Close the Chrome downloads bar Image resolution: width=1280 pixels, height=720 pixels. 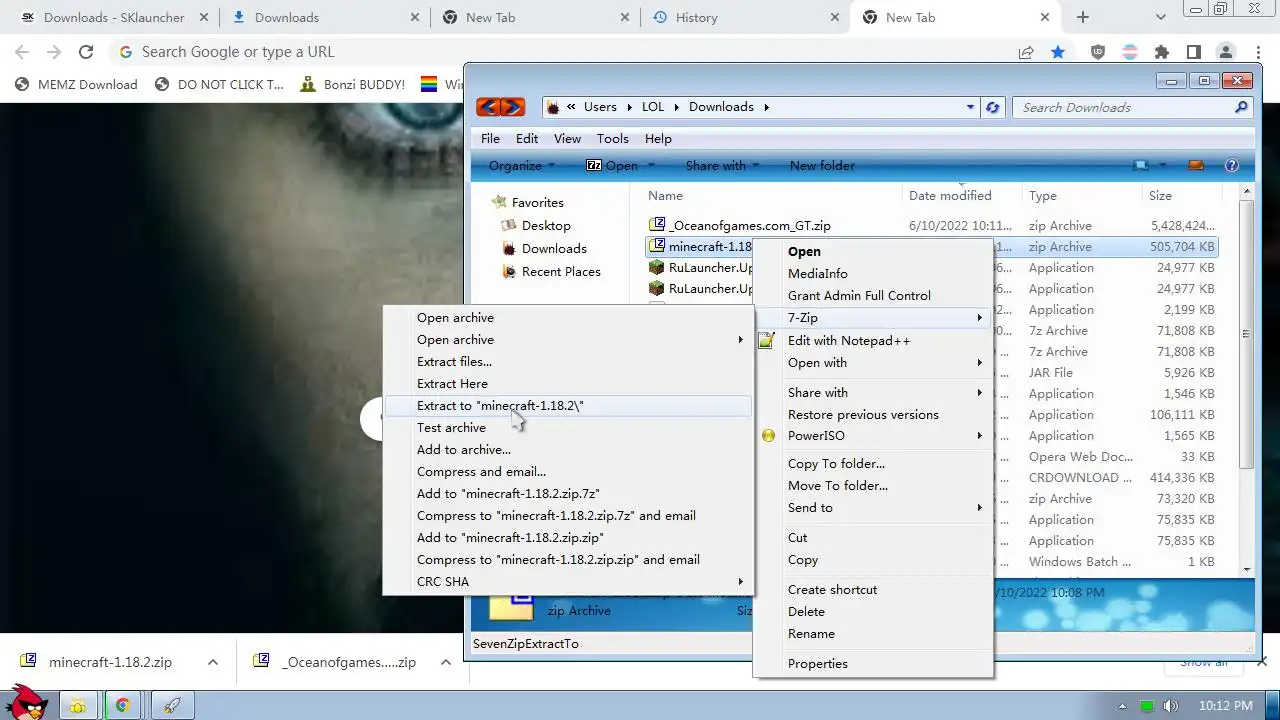(x=1261, y=661)
